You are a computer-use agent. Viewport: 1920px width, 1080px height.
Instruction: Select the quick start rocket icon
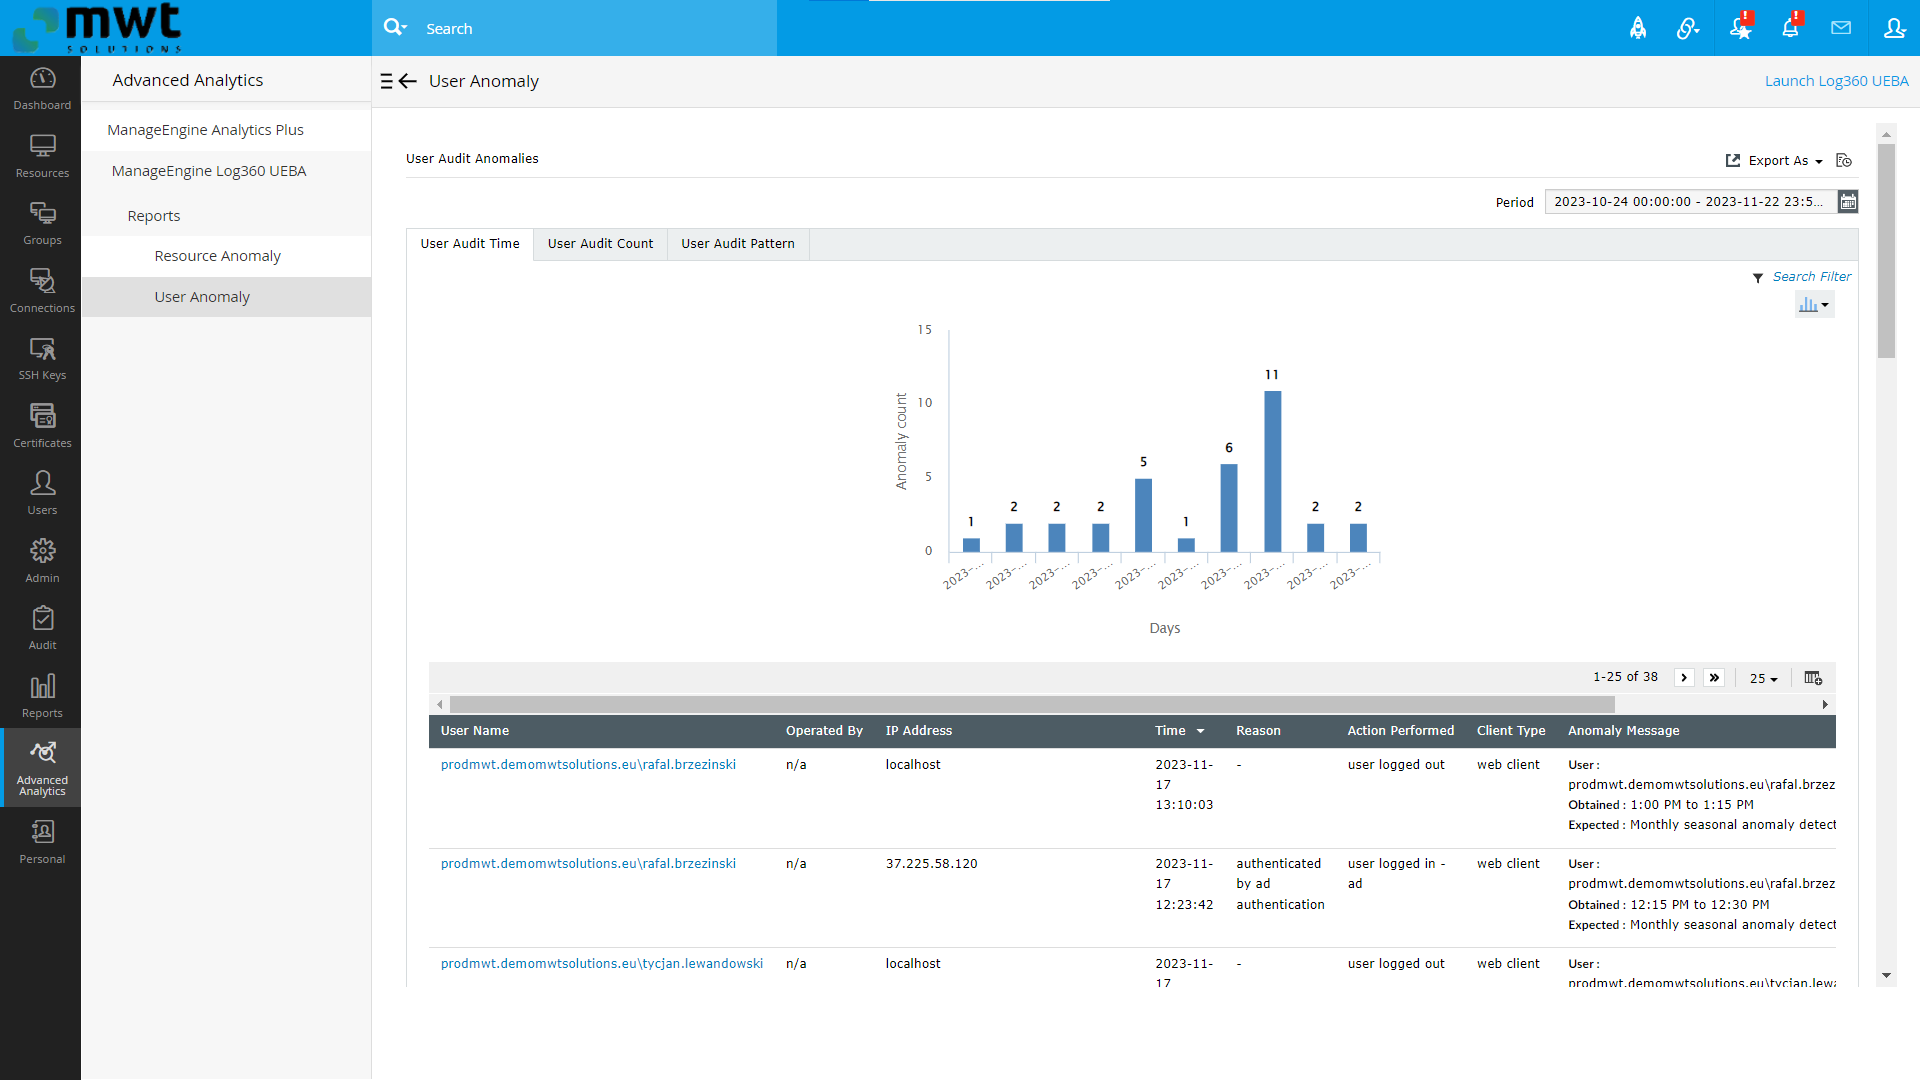pyautogui.click(x=1638, y=27)
